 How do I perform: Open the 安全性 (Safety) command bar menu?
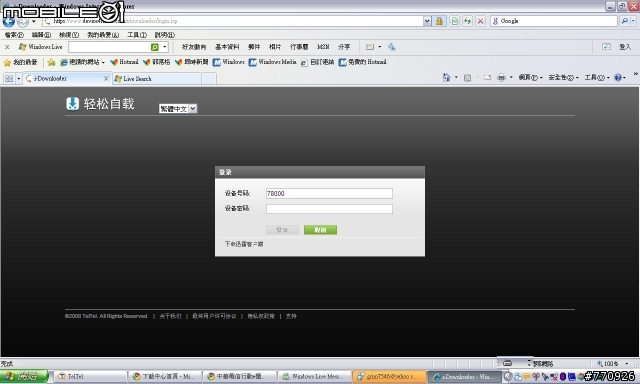[563, 78]
